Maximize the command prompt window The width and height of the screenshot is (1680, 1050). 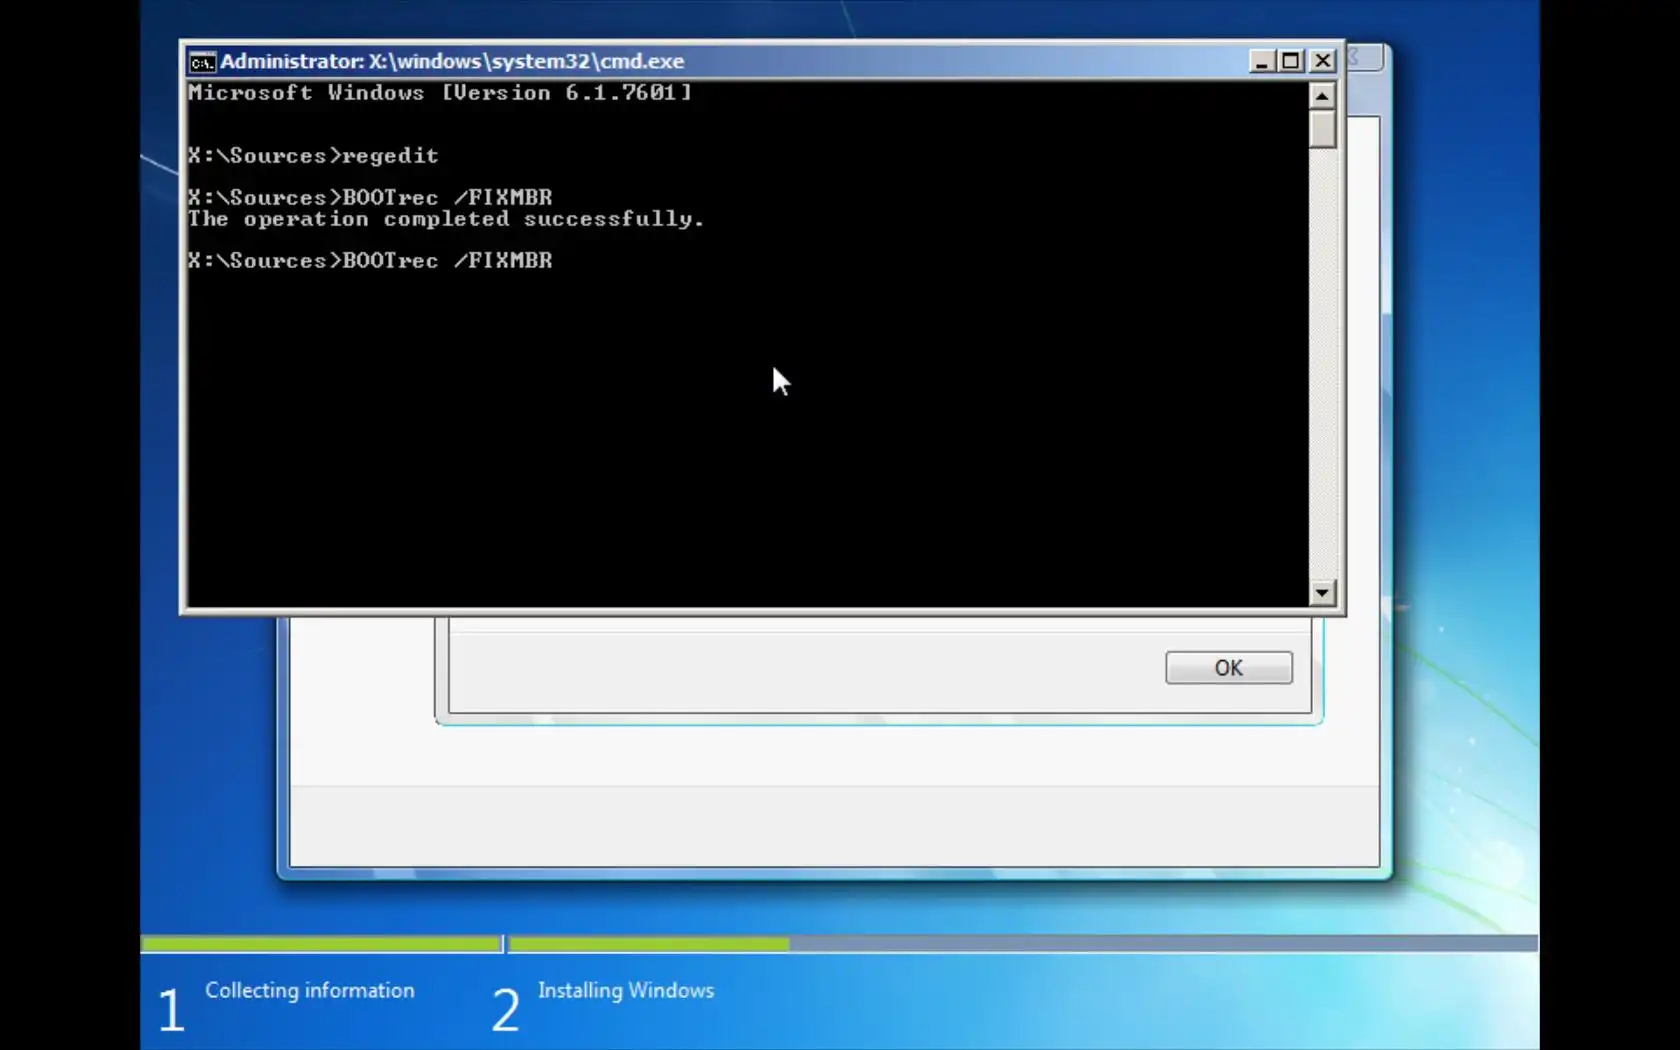tap(1291, 61)
